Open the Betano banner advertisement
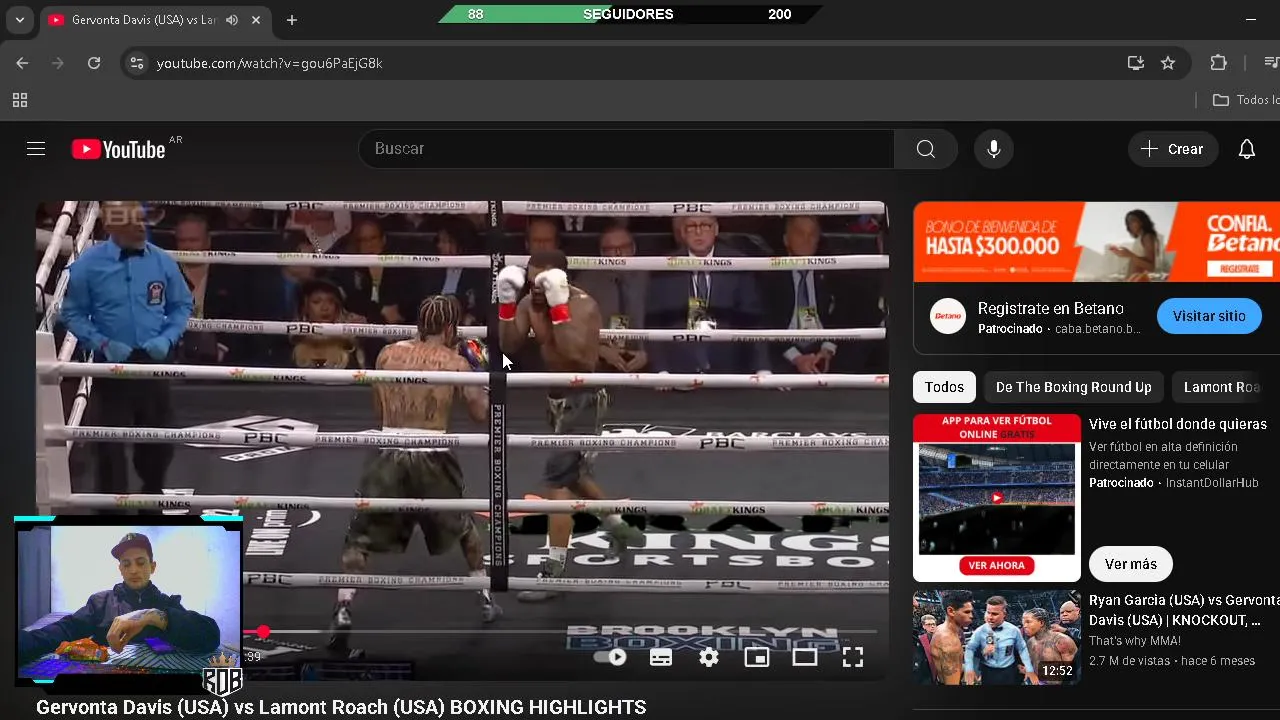This screenshot has height=720, width=1280. click(x=1096, y=242)
